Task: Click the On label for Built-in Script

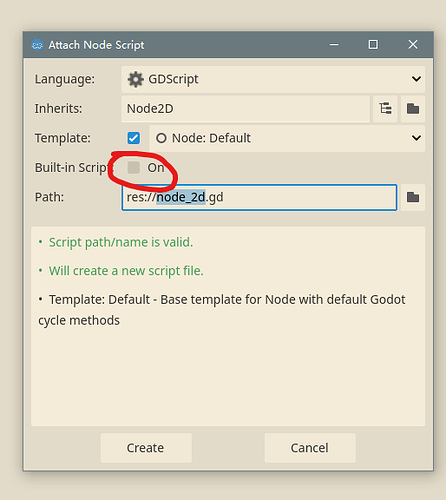Action: point(156,168)
